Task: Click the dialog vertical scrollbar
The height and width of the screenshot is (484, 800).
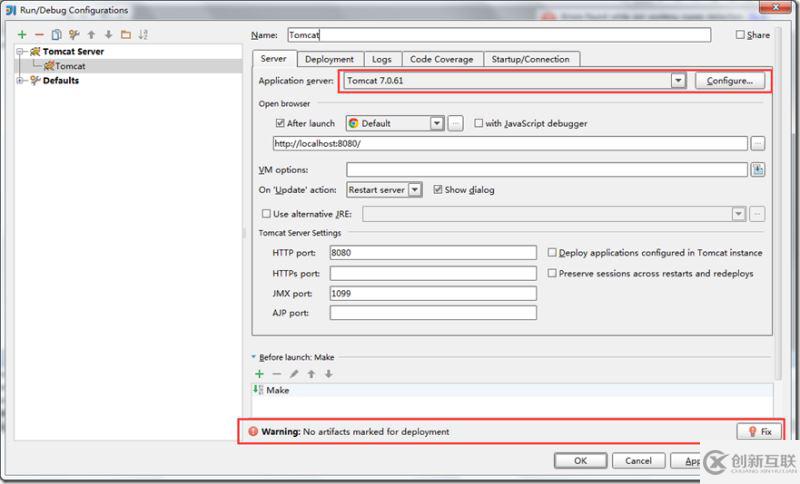Action: [x=779, y=204]
